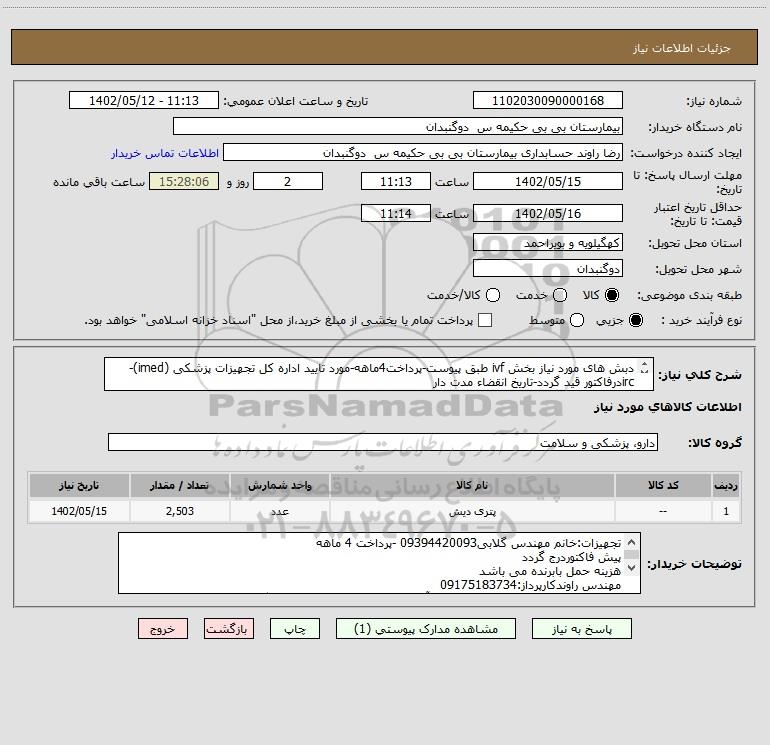Click the توضیحات خریدار text area
Image resolution: width=770 pixels, height=745 pixels.
click(x=379, y=563)
